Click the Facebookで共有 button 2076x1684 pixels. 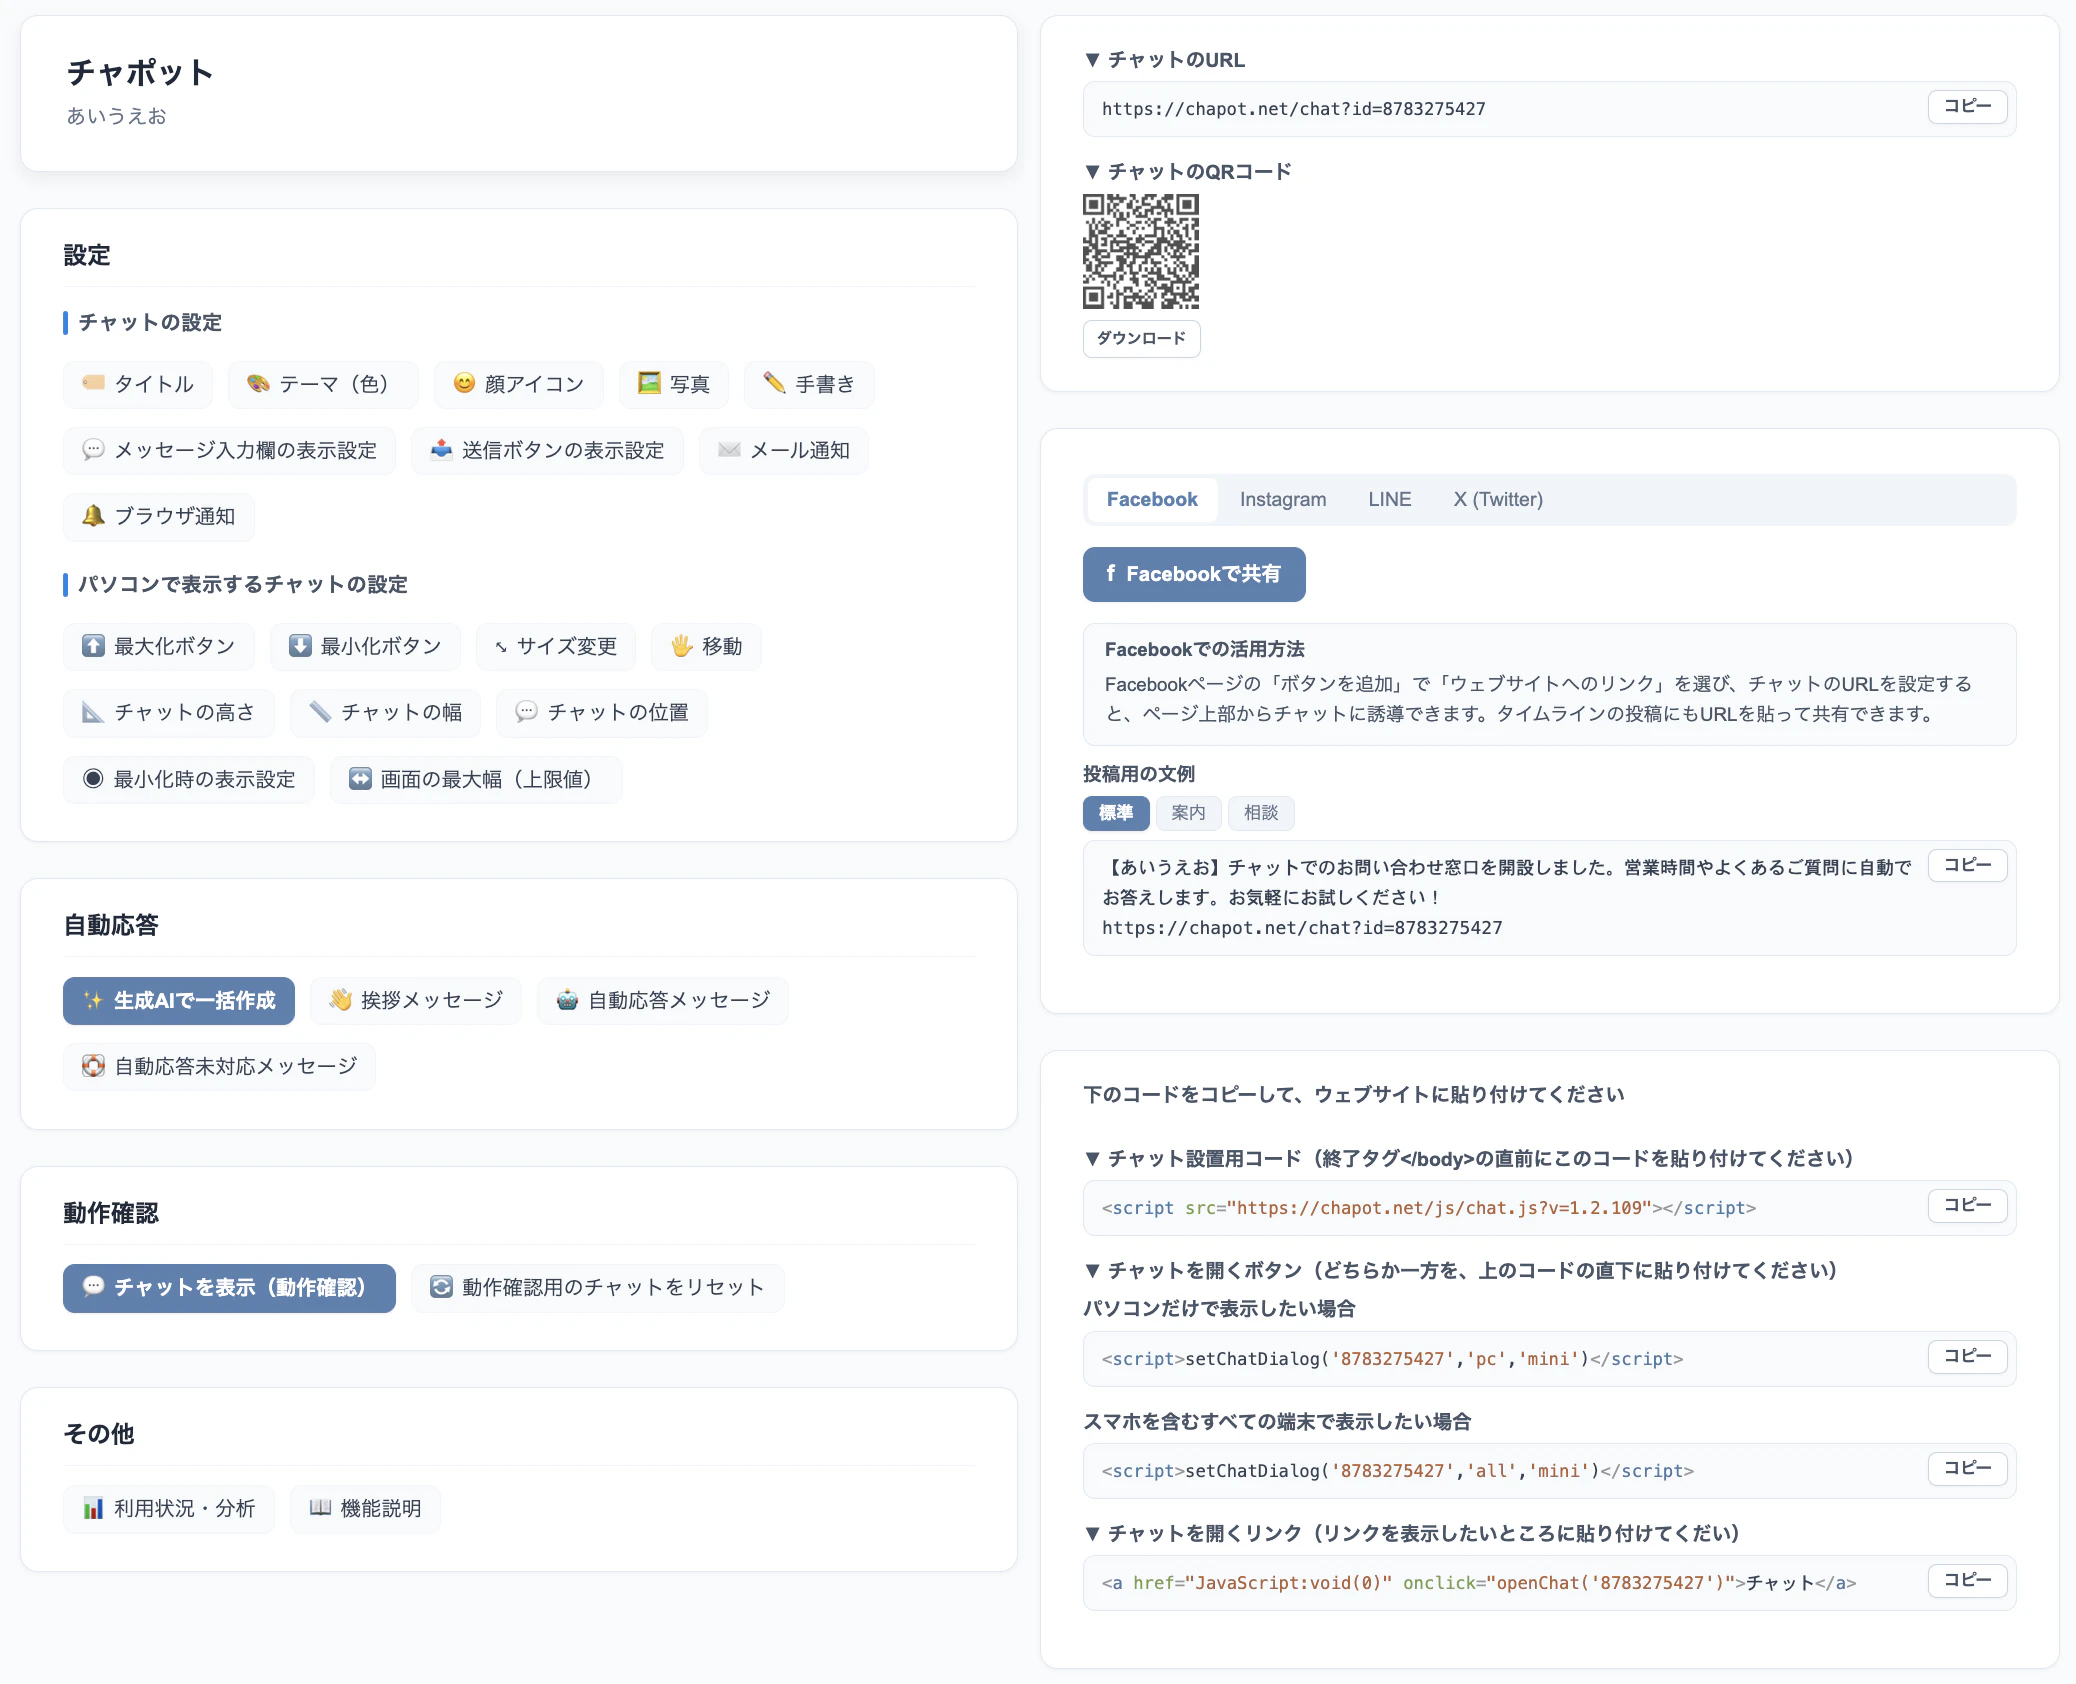pos(1194,574)
